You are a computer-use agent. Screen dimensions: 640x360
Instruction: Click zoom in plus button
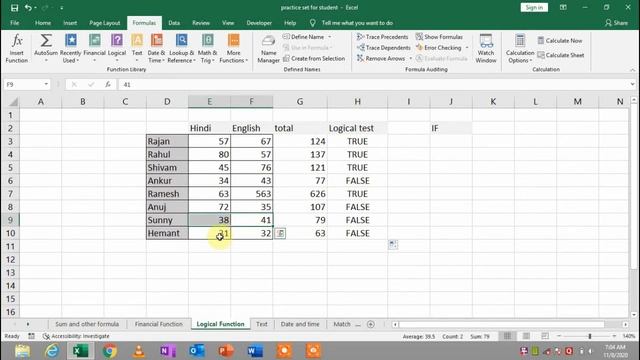614,336
